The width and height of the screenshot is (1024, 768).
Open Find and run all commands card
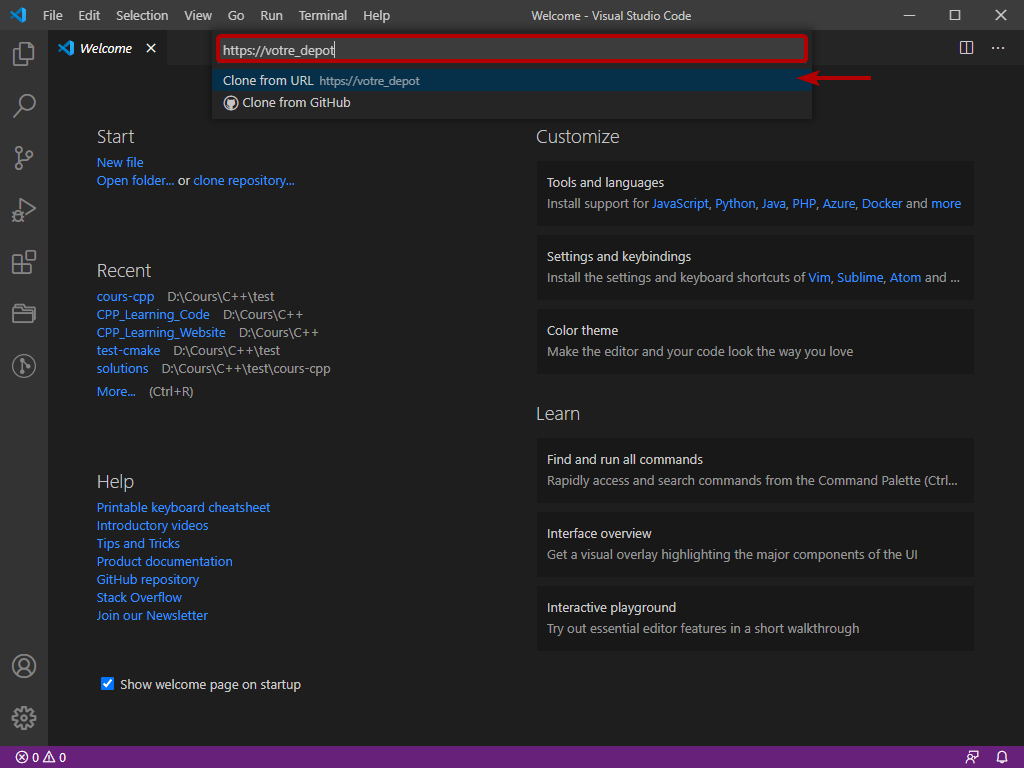coord(755,470)
